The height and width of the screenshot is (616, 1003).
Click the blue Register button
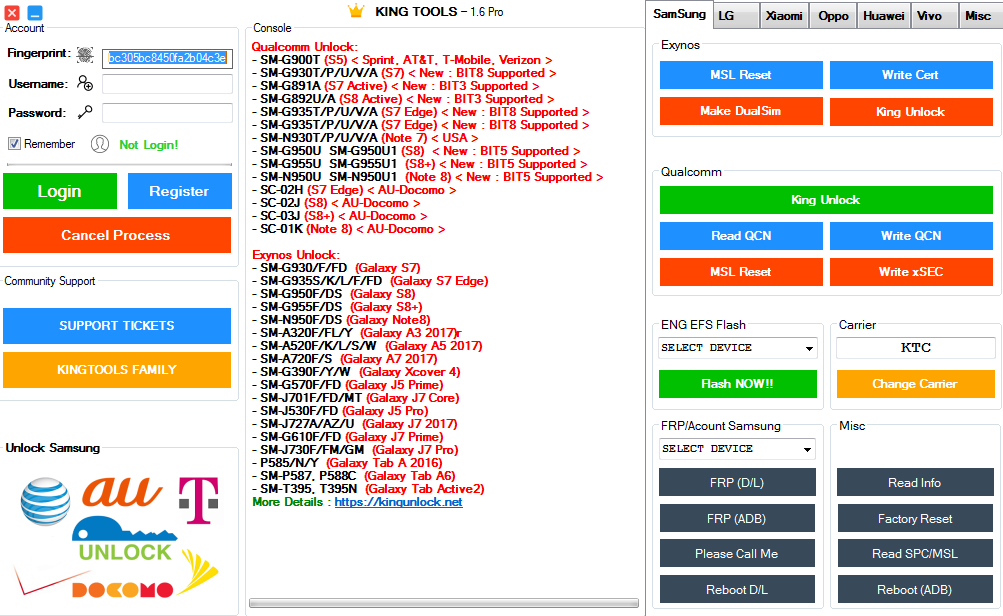tap(180, 191)
